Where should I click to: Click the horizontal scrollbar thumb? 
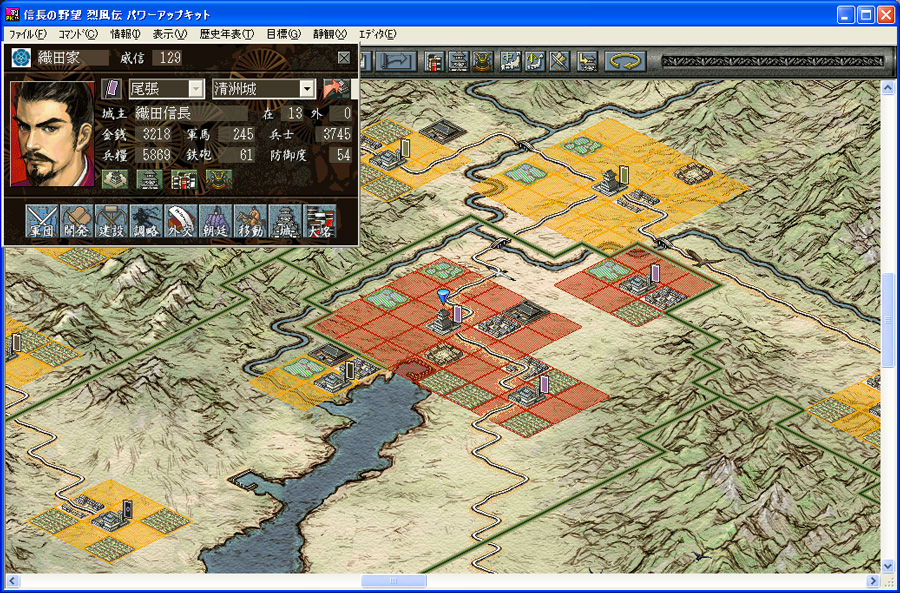tap(394, 581)
